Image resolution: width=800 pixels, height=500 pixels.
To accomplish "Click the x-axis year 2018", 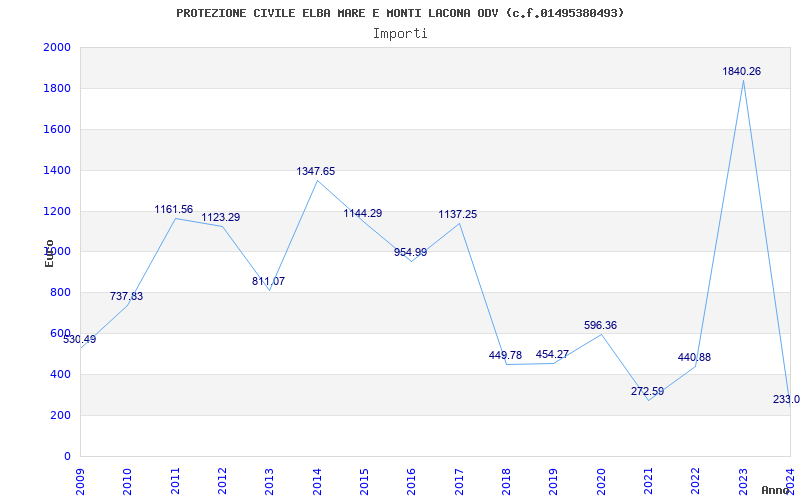I will (x=506, y=482).
